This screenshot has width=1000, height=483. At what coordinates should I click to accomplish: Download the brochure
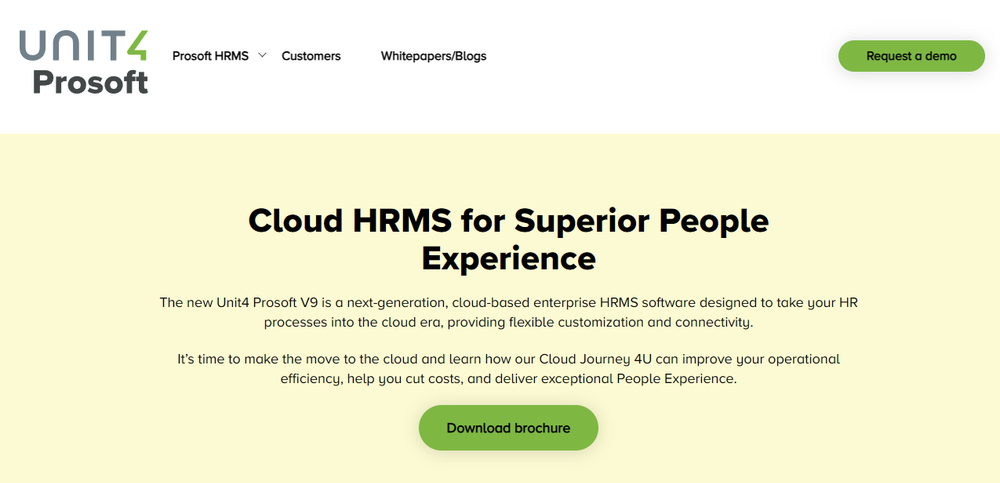pyautogui.click(x=508, y=427)
